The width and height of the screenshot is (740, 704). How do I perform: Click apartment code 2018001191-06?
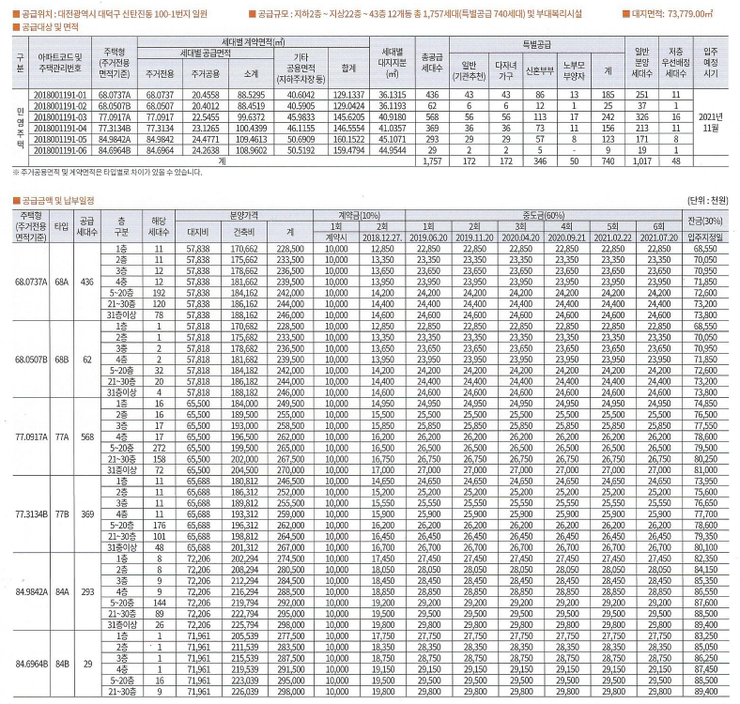pos(60,150)
